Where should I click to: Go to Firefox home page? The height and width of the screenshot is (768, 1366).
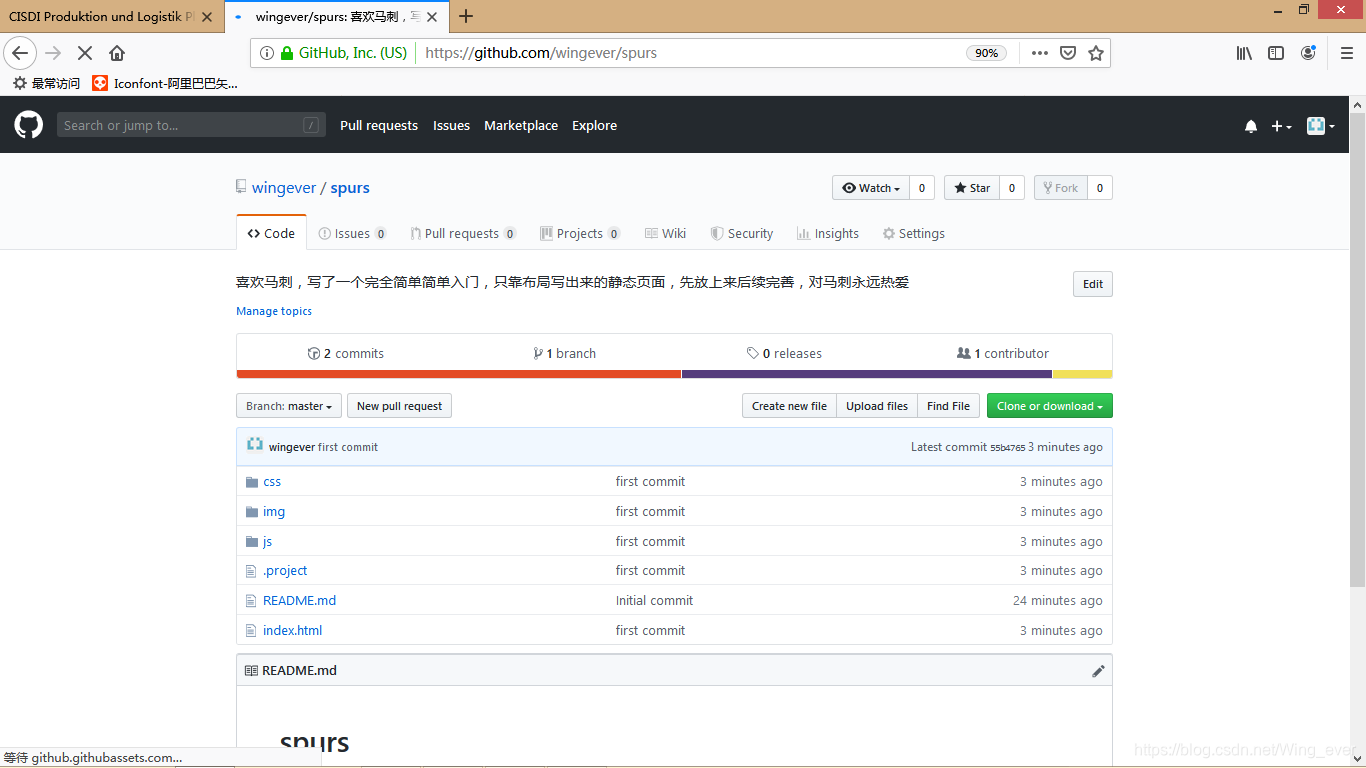(117, 53)
